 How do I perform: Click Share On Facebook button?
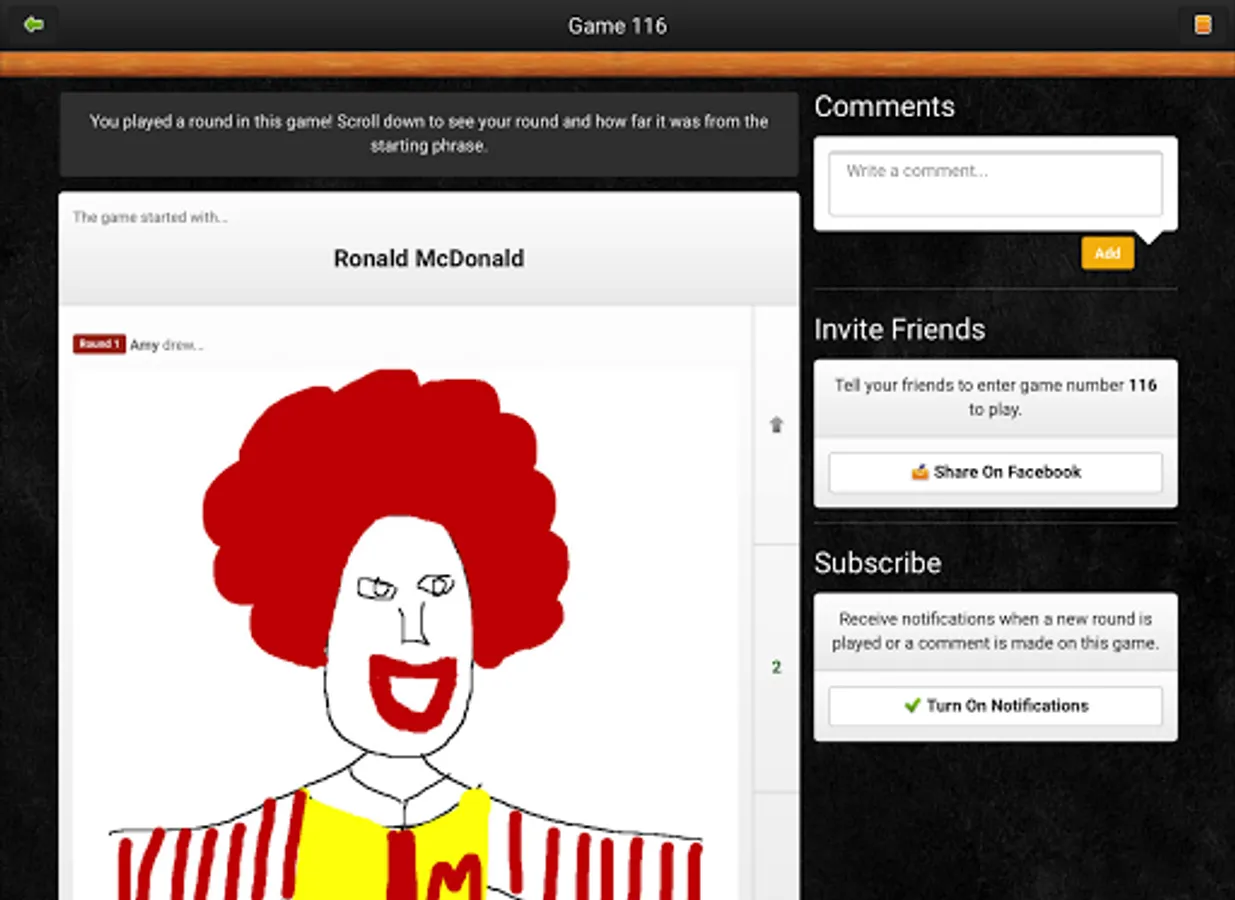[995, 472]
